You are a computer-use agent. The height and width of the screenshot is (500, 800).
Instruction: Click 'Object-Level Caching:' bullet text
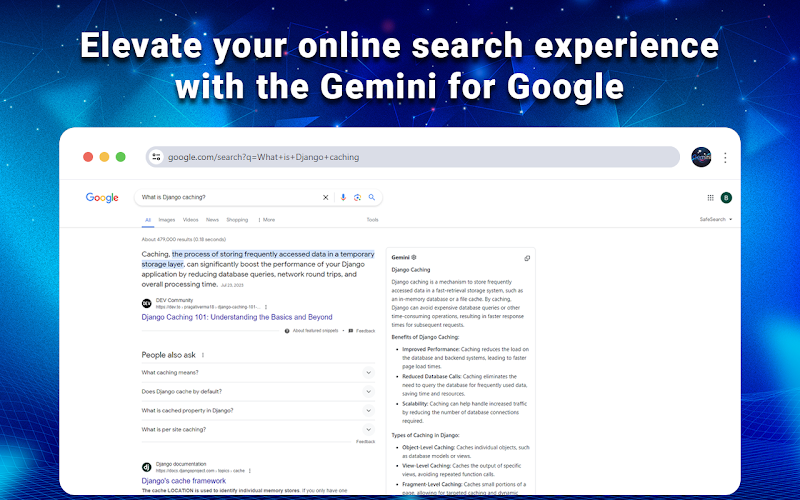(x=429, y=447)
